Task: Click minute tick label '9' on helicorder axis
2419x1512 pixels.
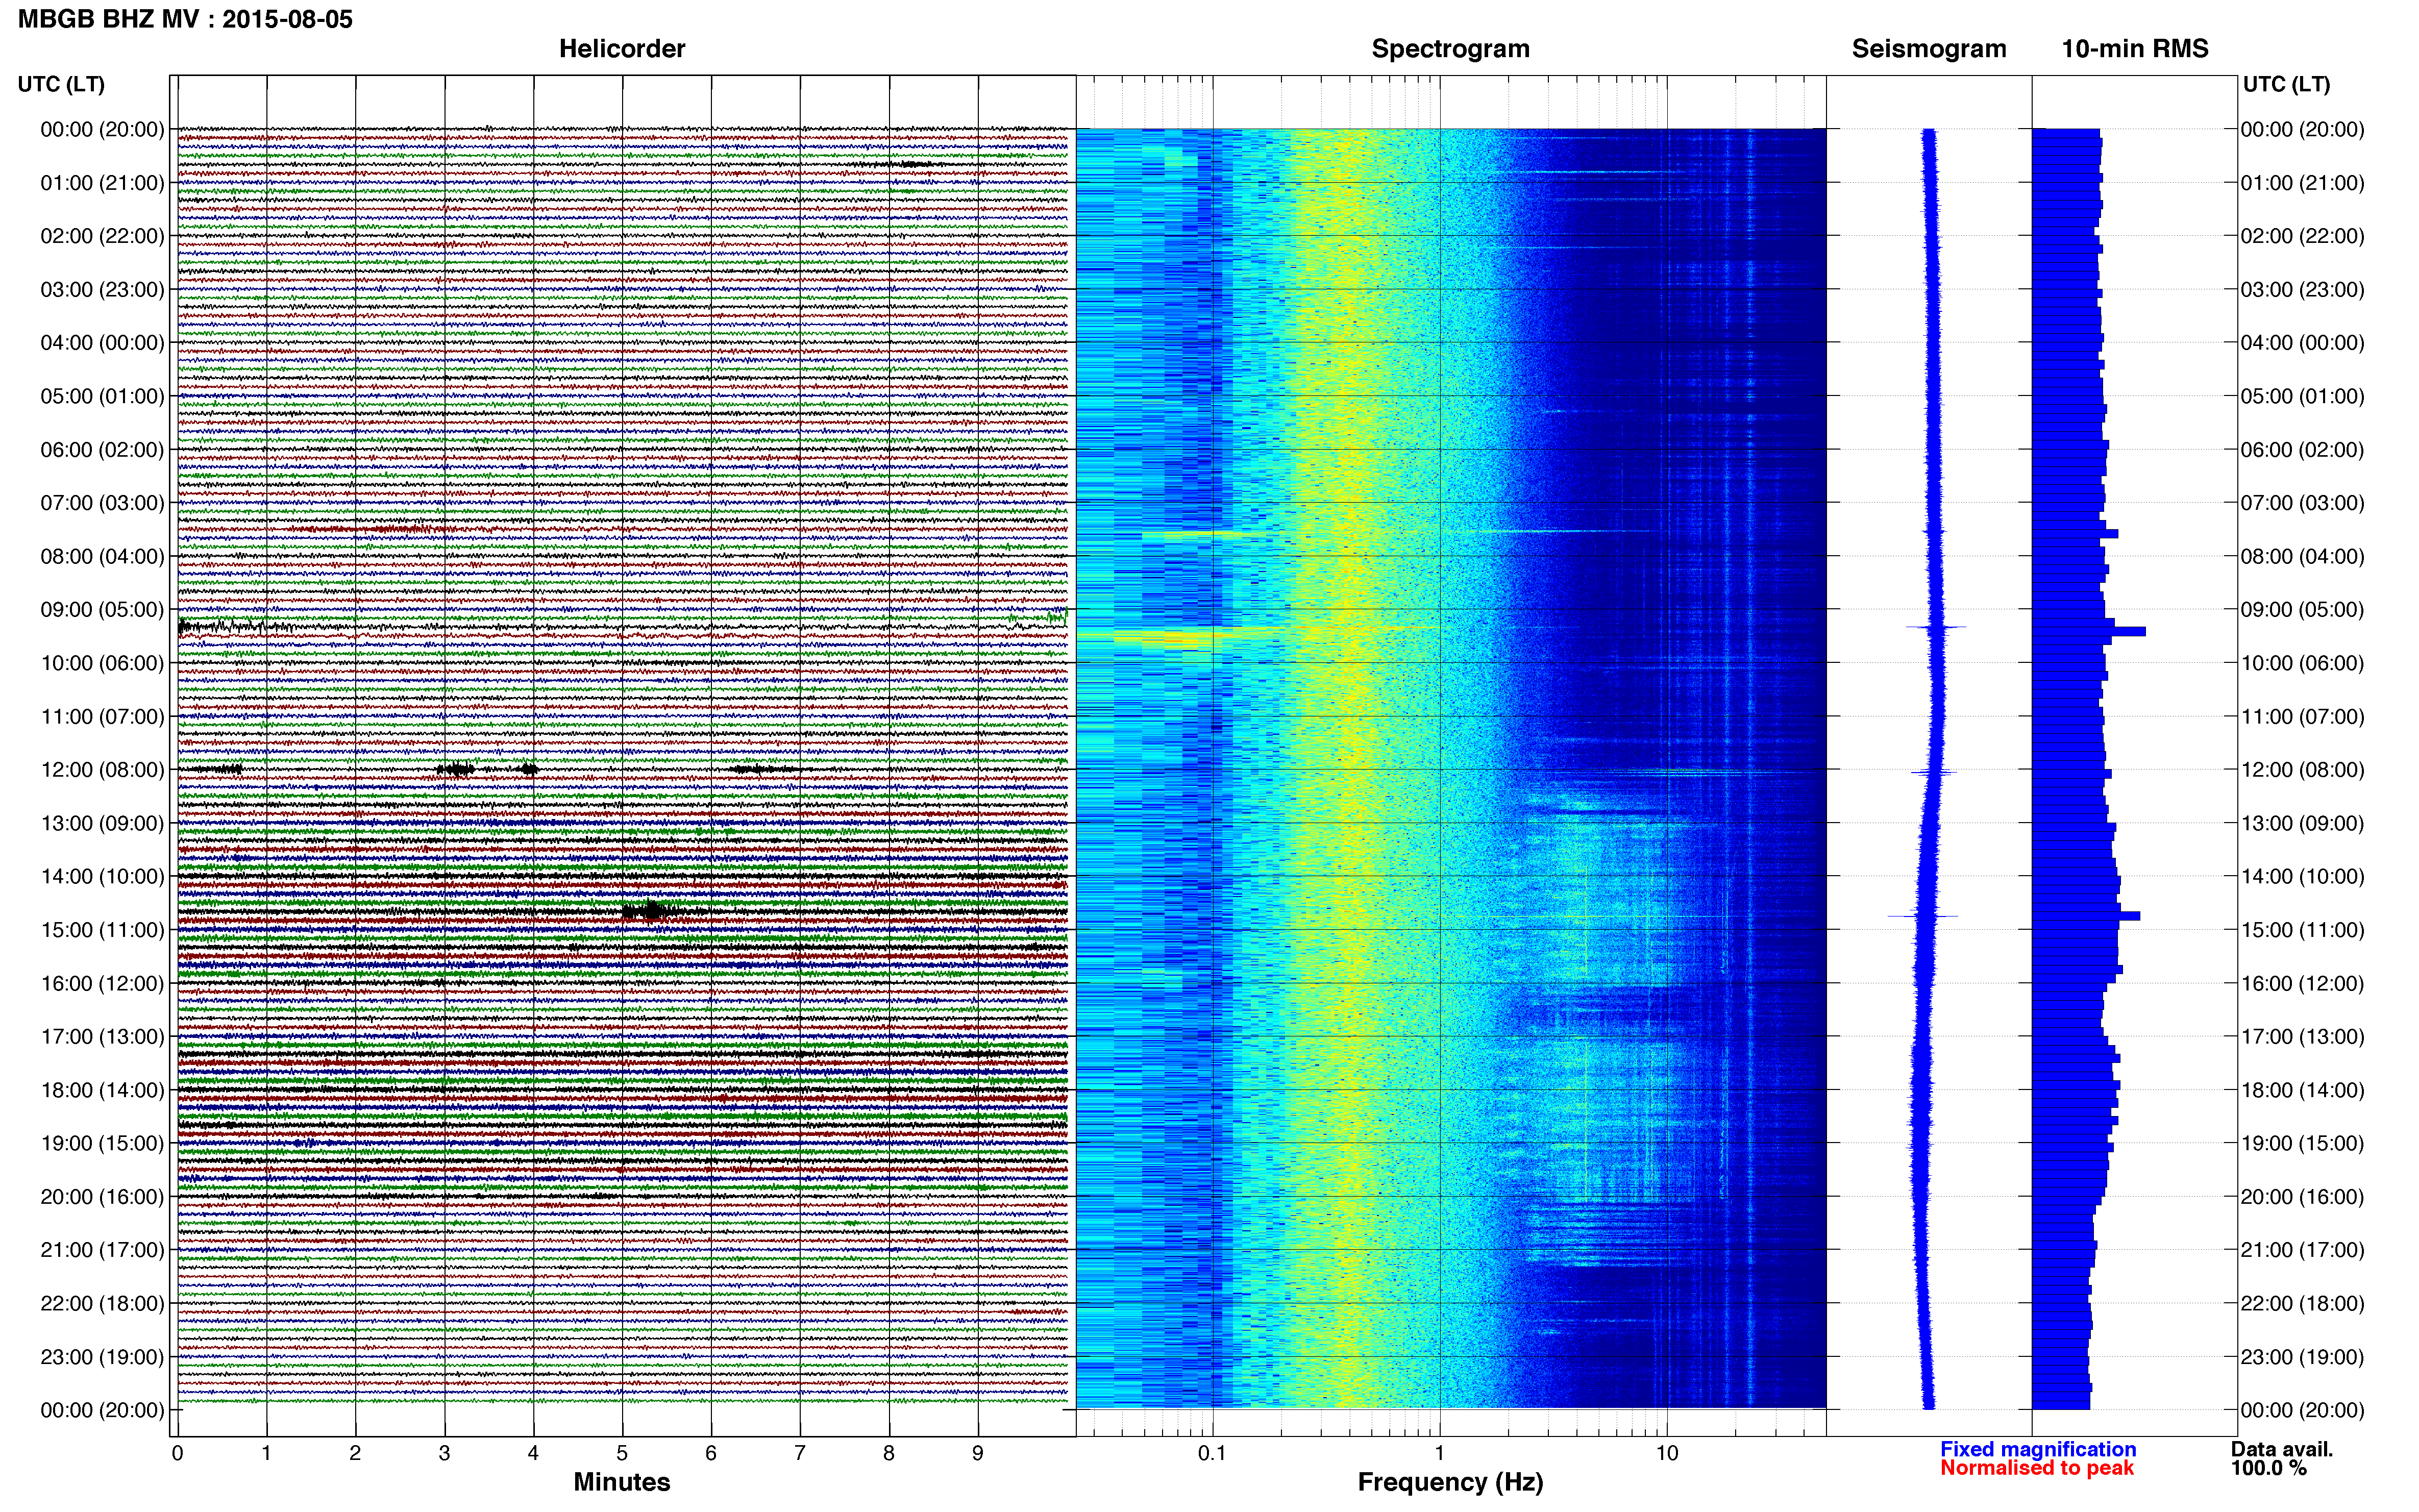Action: [x=978, y=1454]
